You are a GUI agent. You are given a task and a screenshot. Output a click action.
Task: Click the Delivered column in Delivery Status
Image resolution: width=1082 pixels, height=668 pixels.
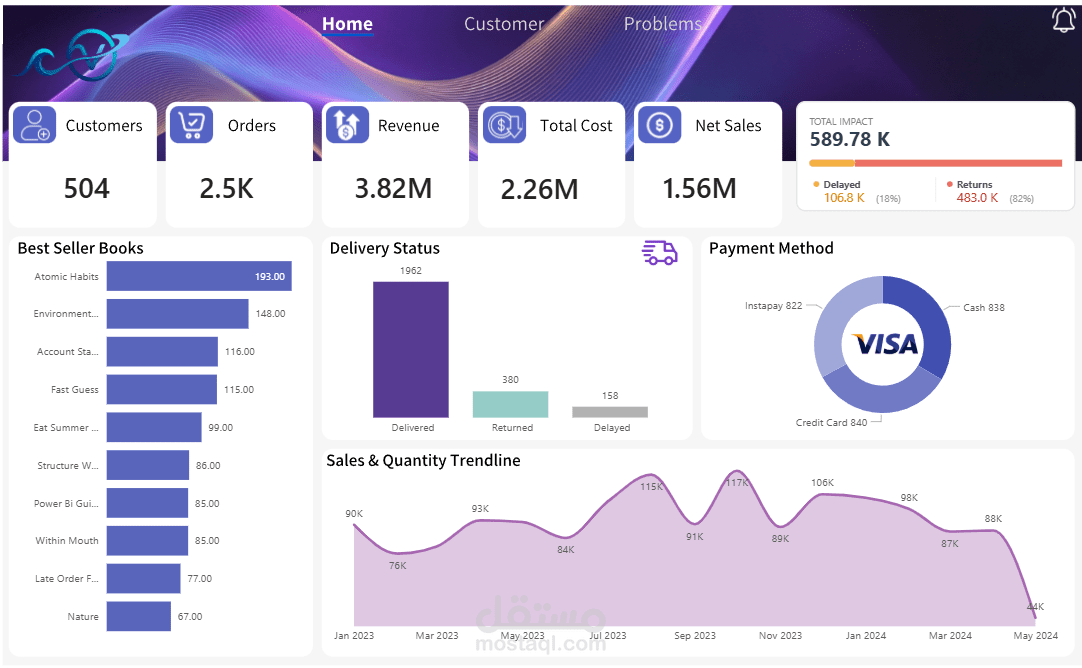coord(411,349)
